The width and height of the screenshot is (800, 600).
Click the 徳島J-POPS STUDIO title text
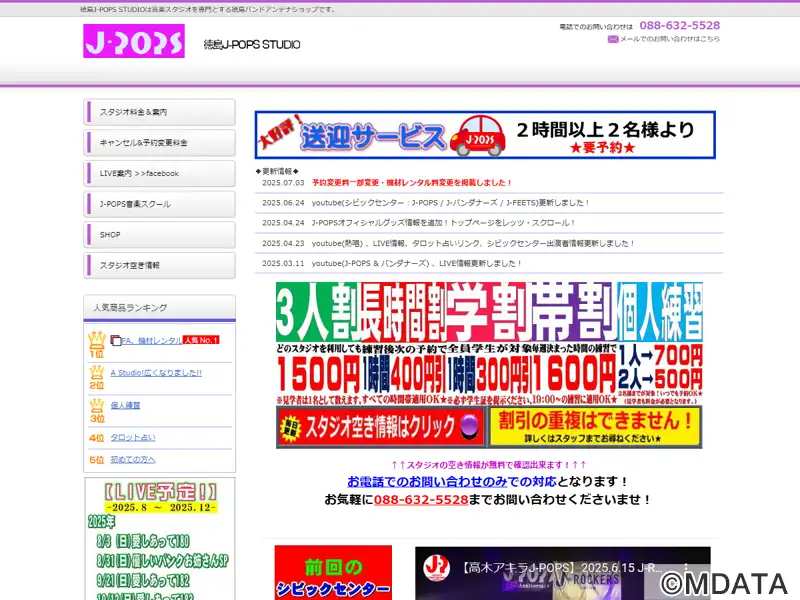[x=252, y=45]
